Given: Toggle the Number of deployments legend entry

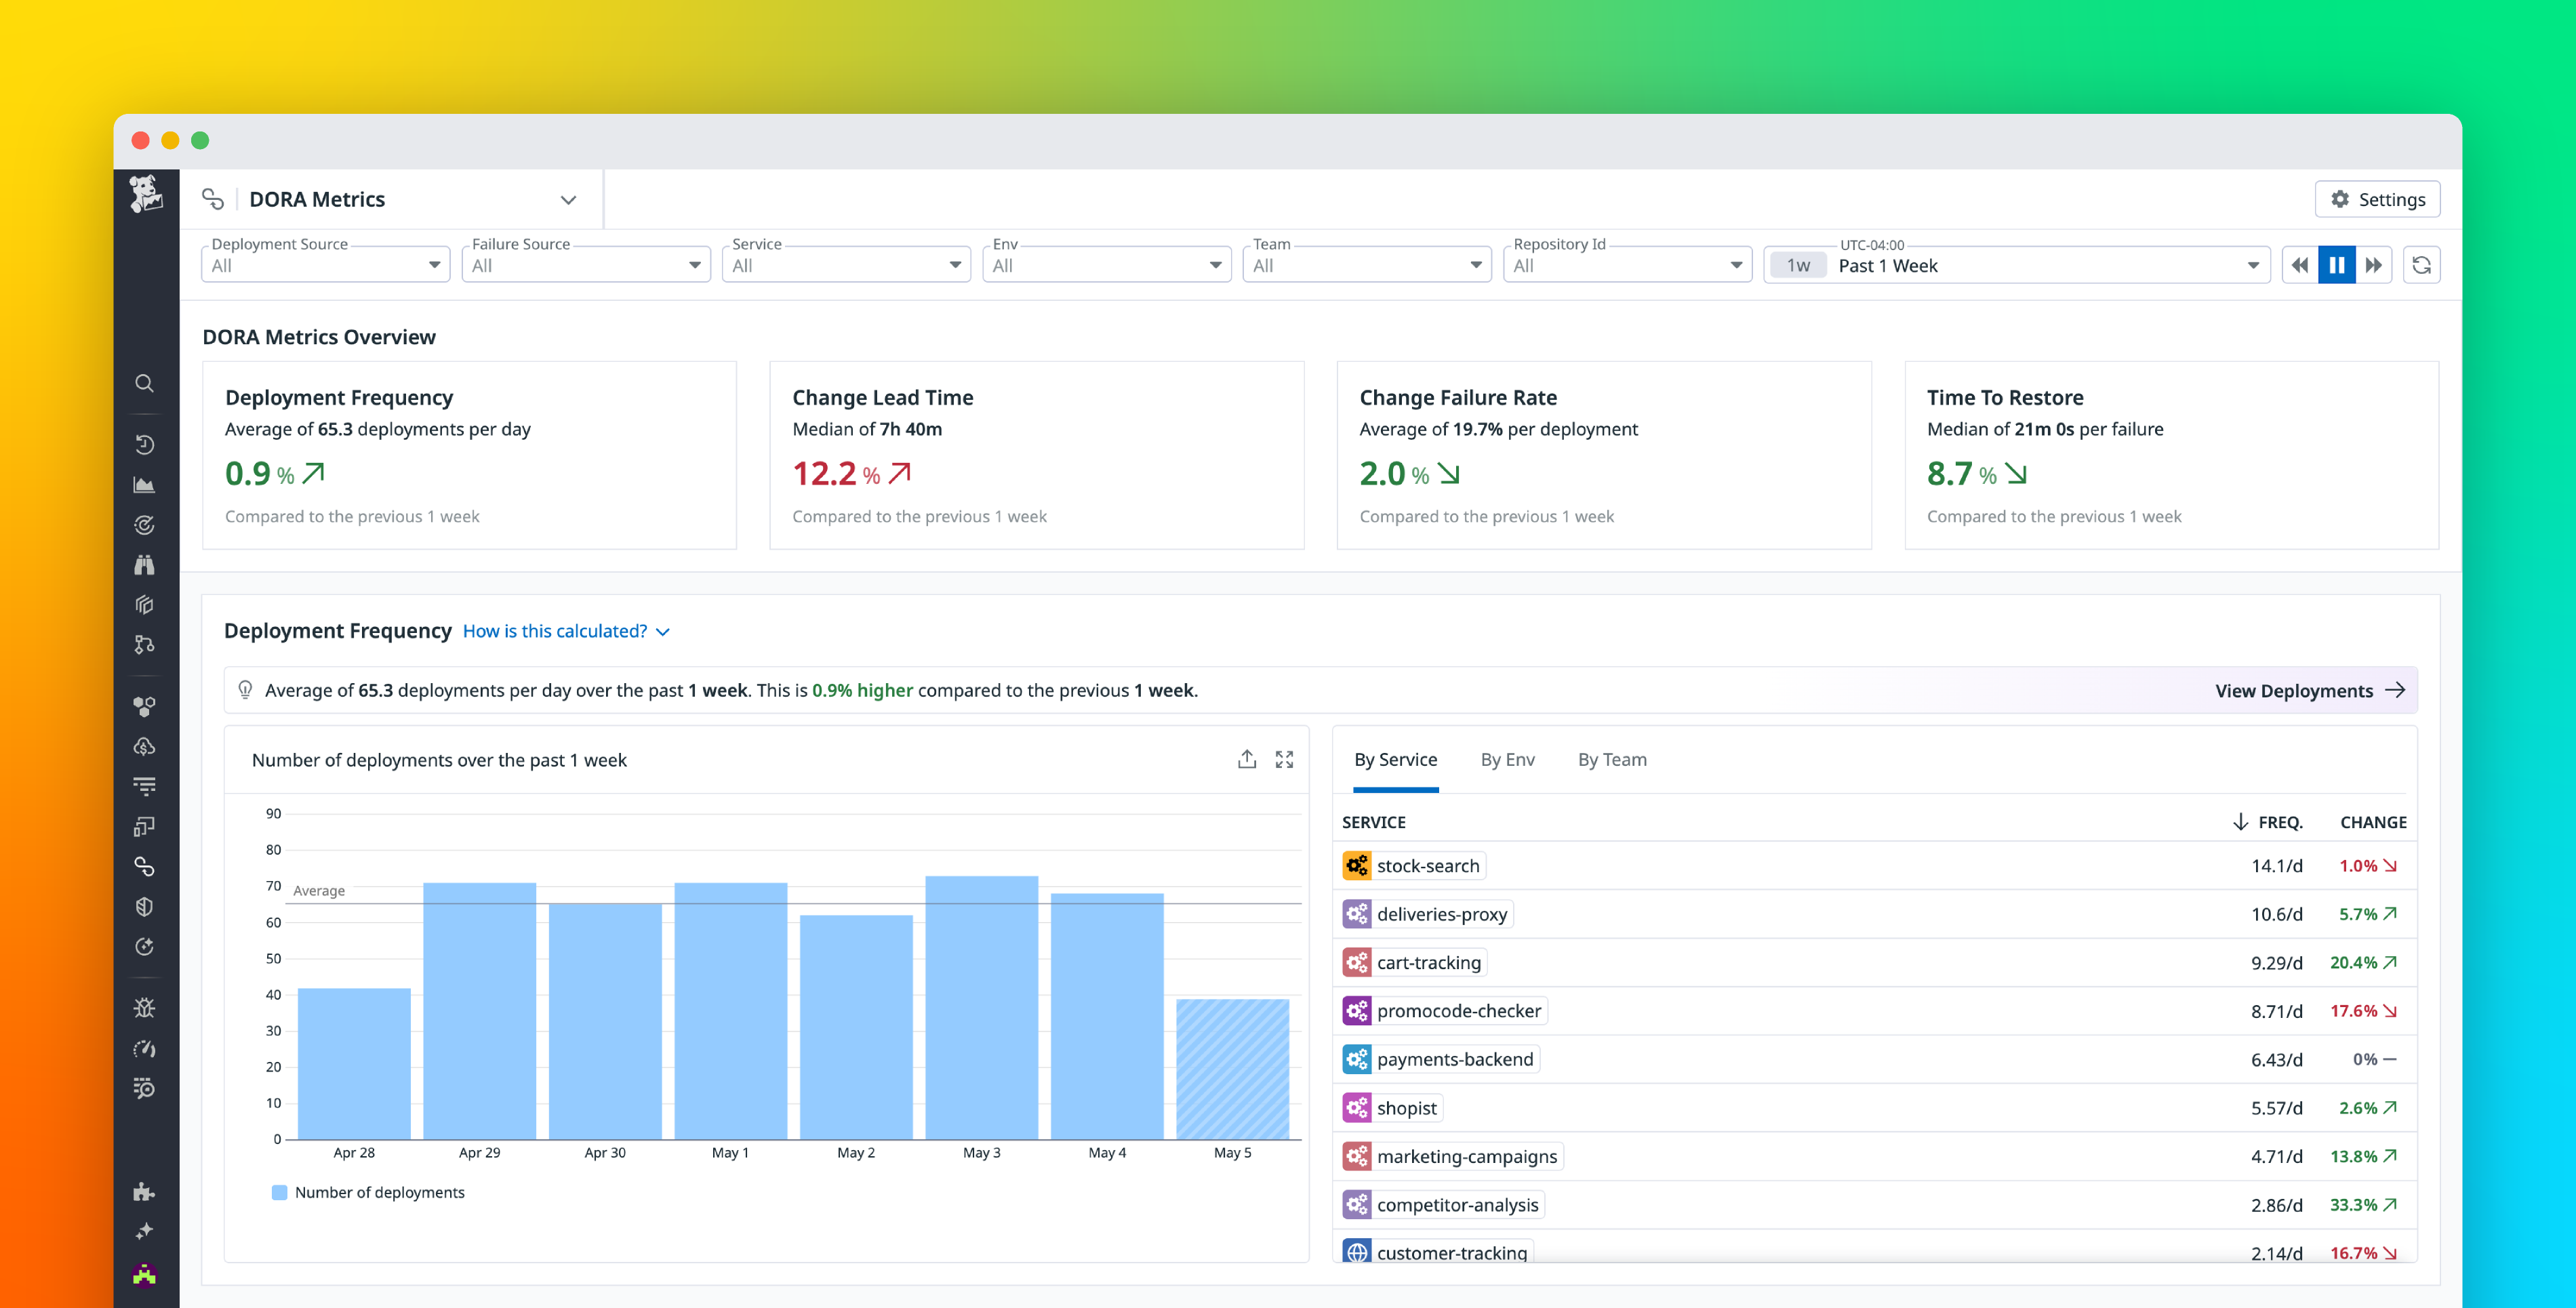Looking at the screenshot, I should pos(371,1192).
